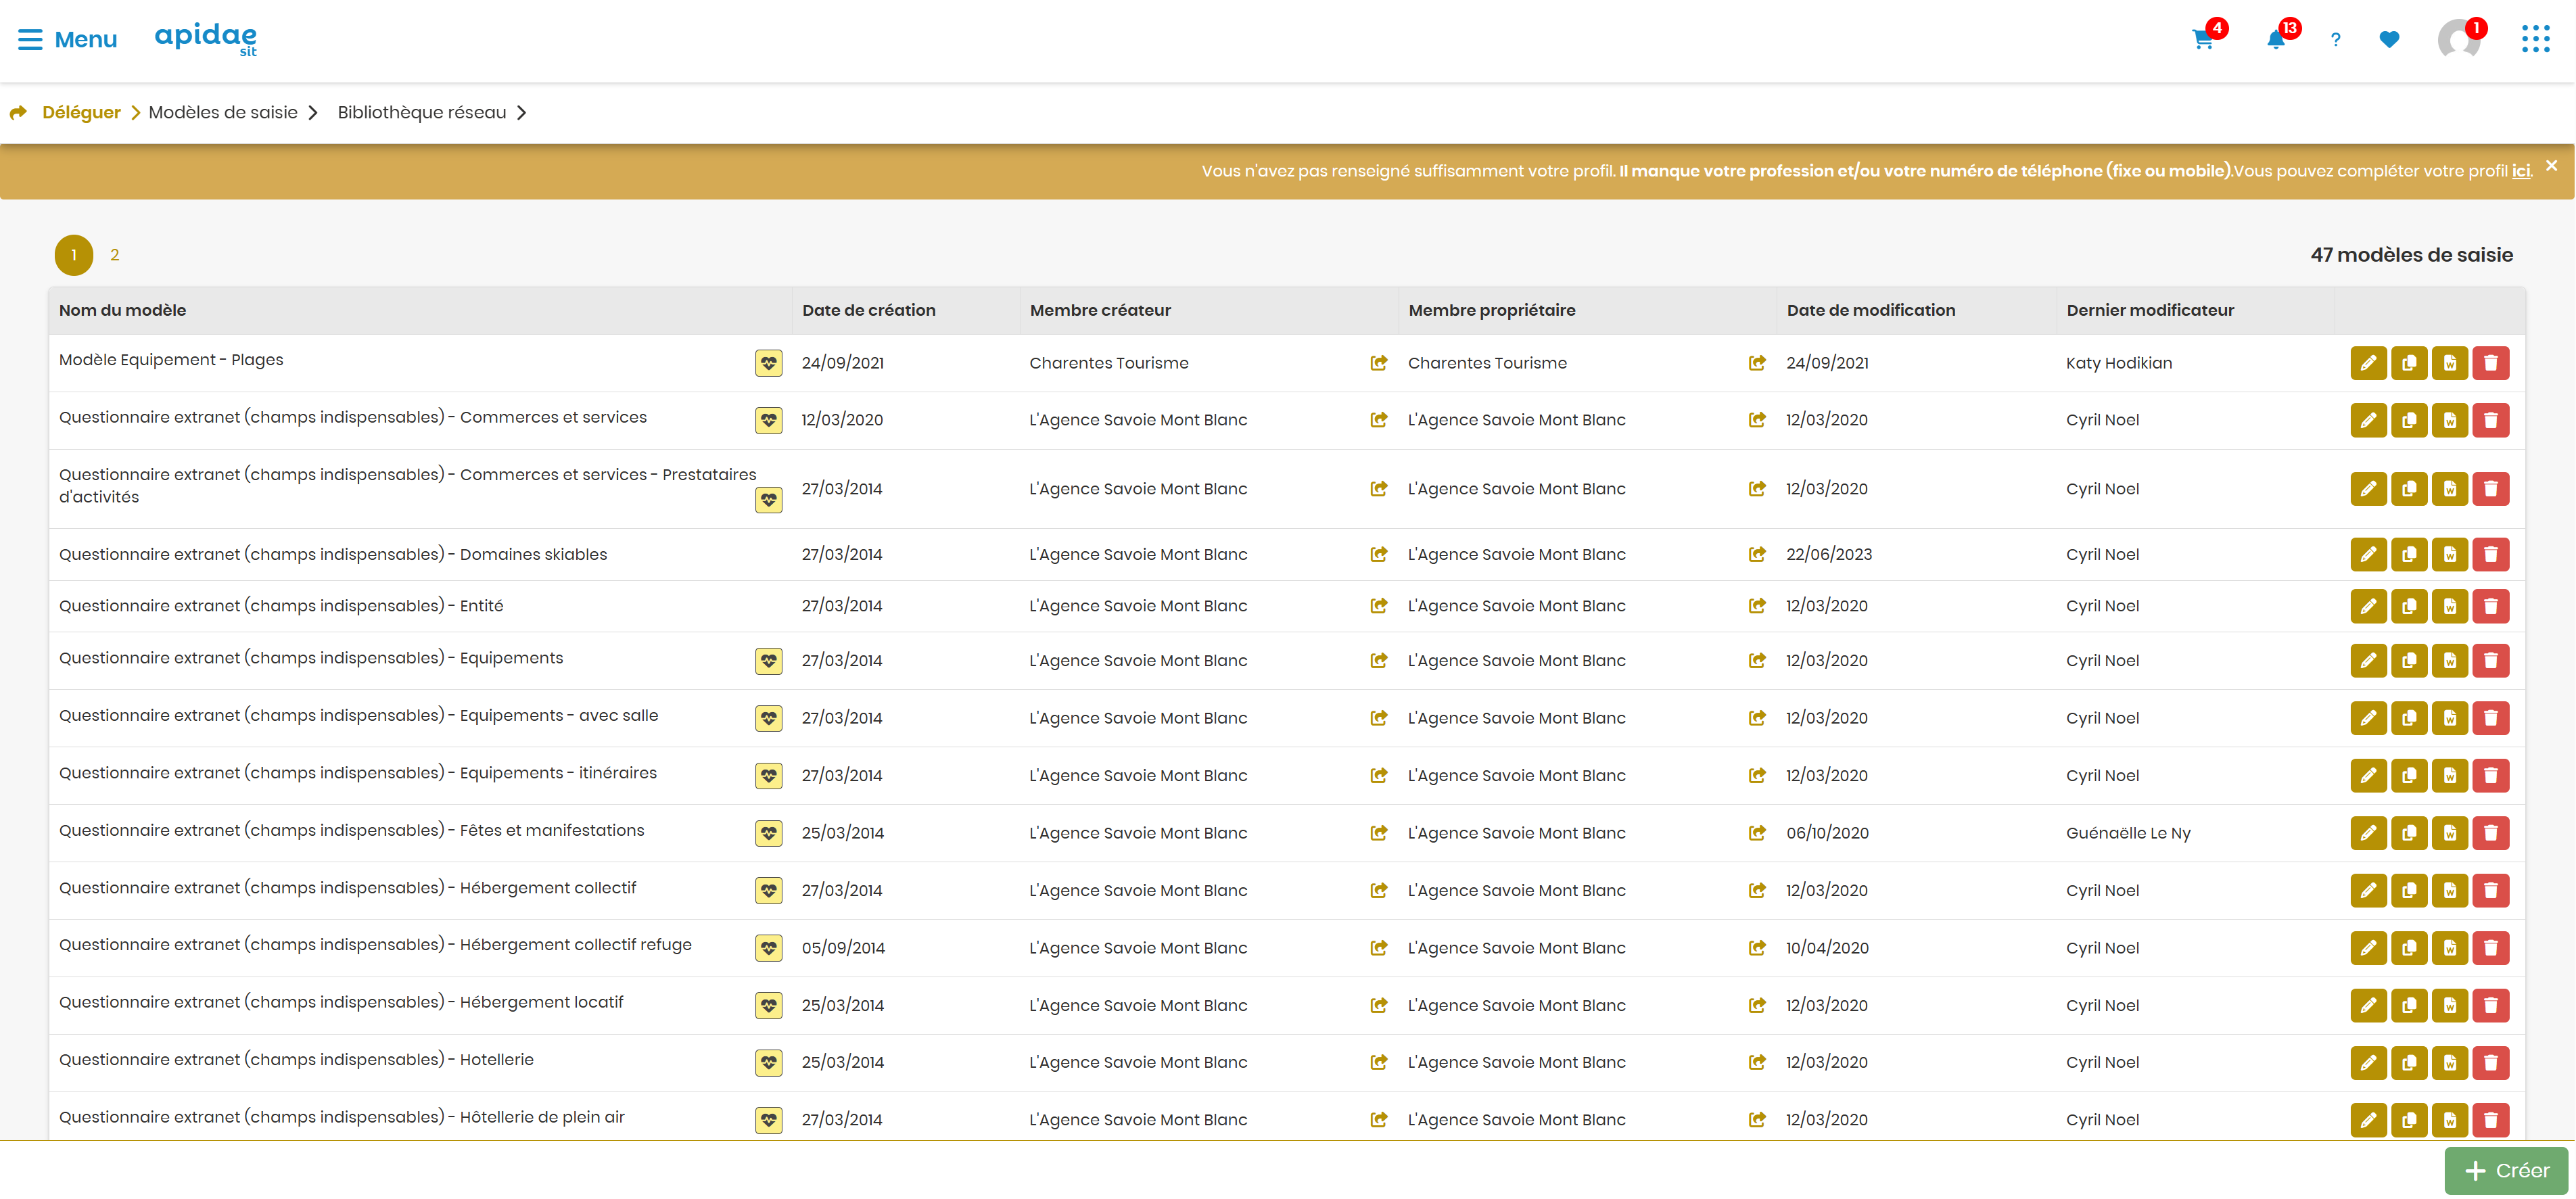Delete Hôtellerie de plein air questionnaire

[x=2491, y=1120]
